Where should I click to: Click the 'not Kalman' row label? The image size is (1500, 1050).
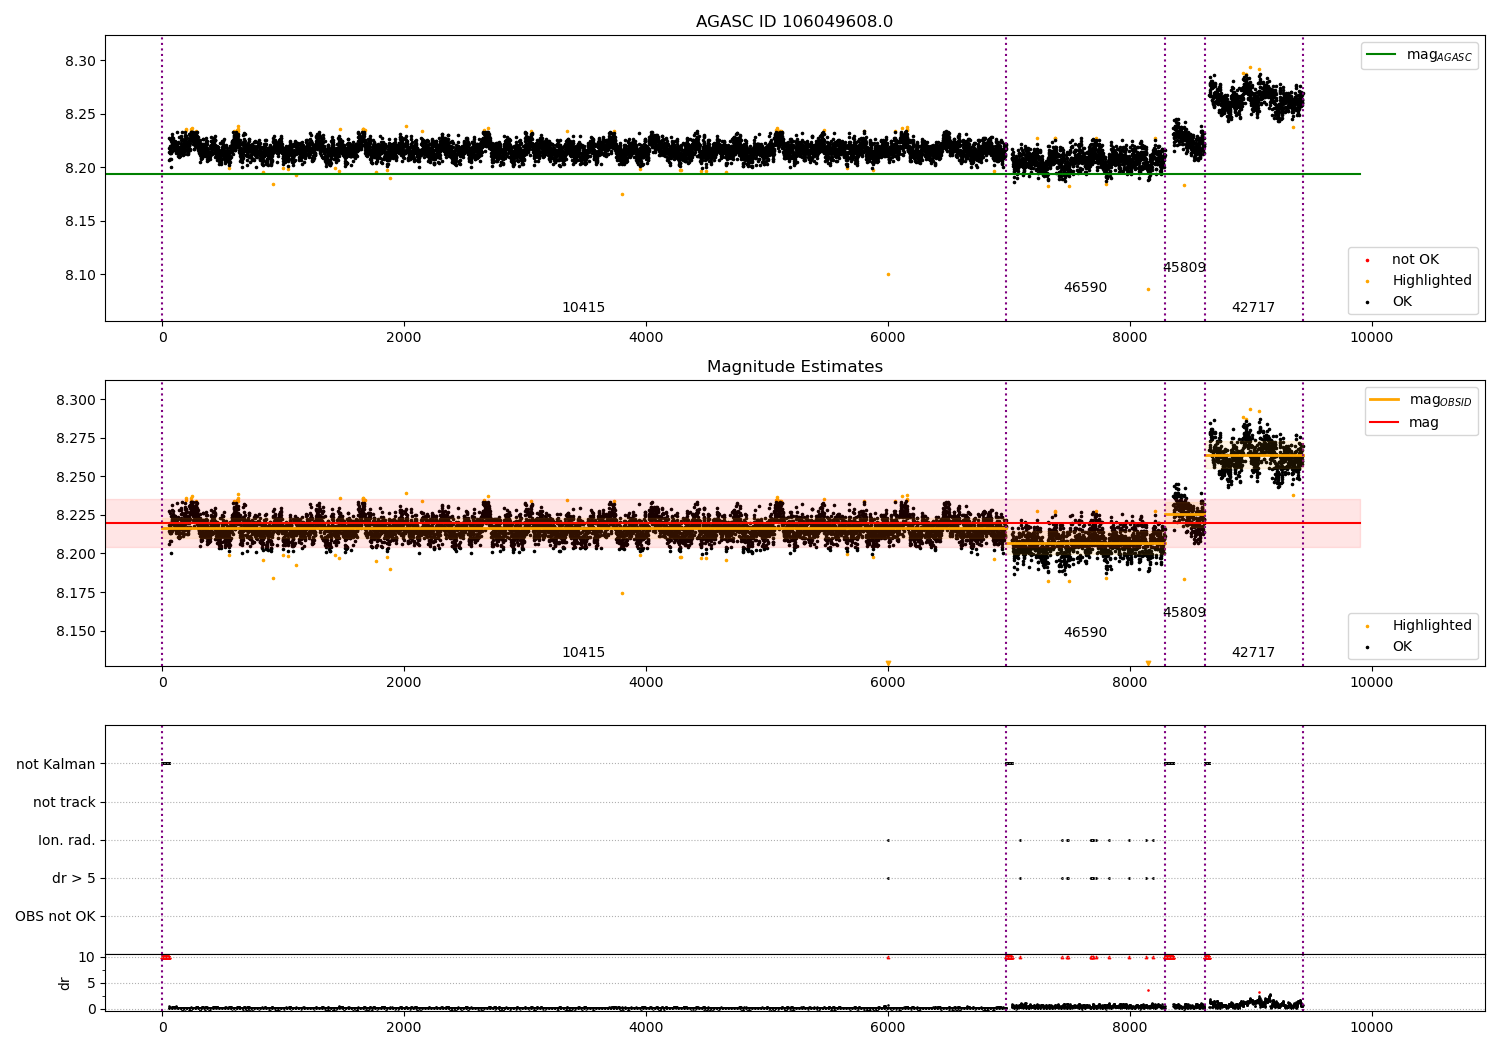(x=56, y=765)
